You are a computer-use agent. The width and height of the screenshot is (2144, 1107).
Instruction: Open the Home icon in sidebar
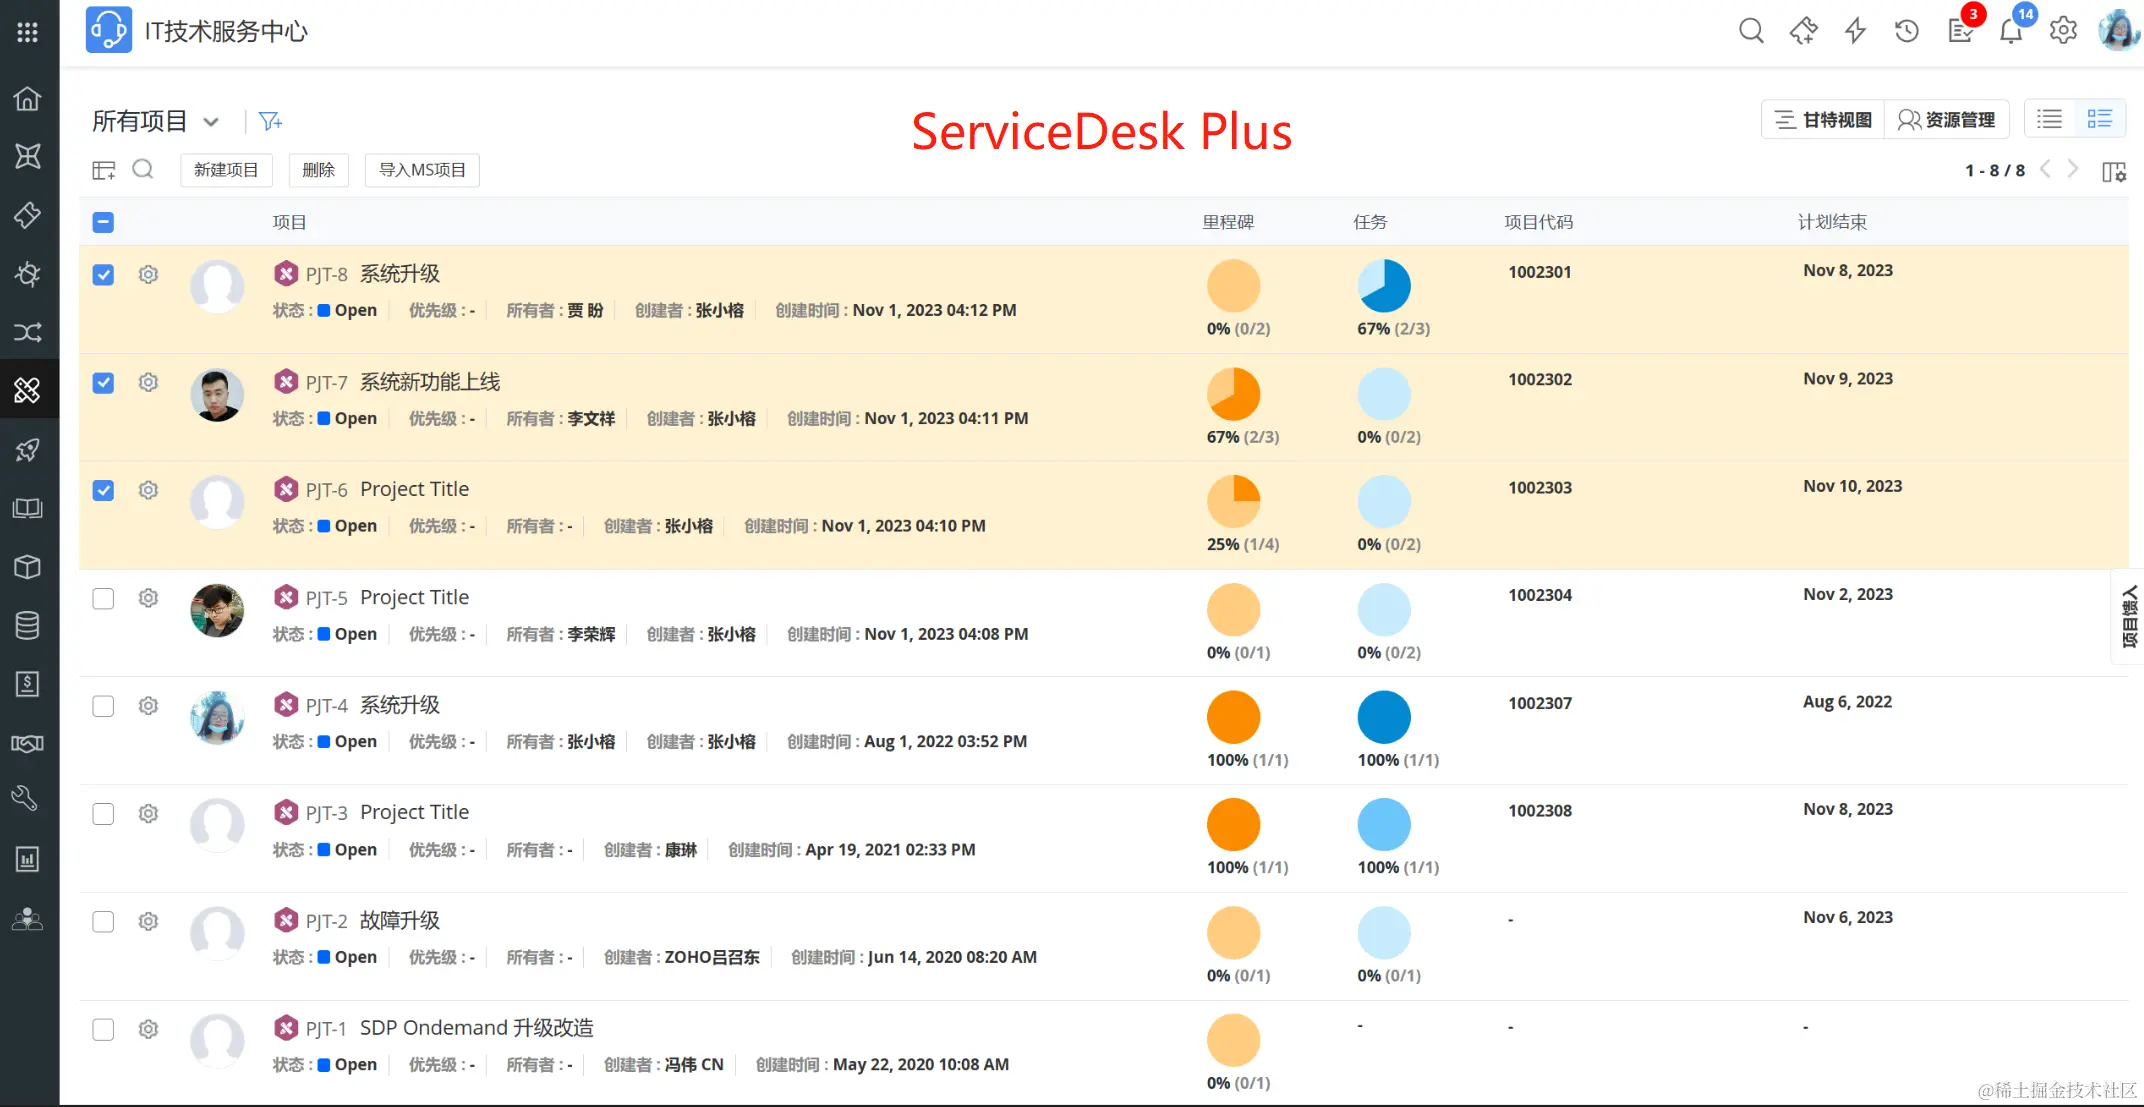point(27,98)
